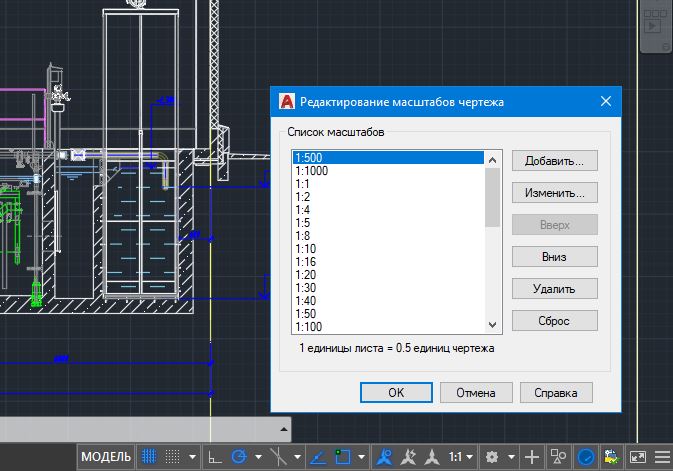Click the system variable monitor icon
Viewport: 673px width, 471px height.
(612, 457)
